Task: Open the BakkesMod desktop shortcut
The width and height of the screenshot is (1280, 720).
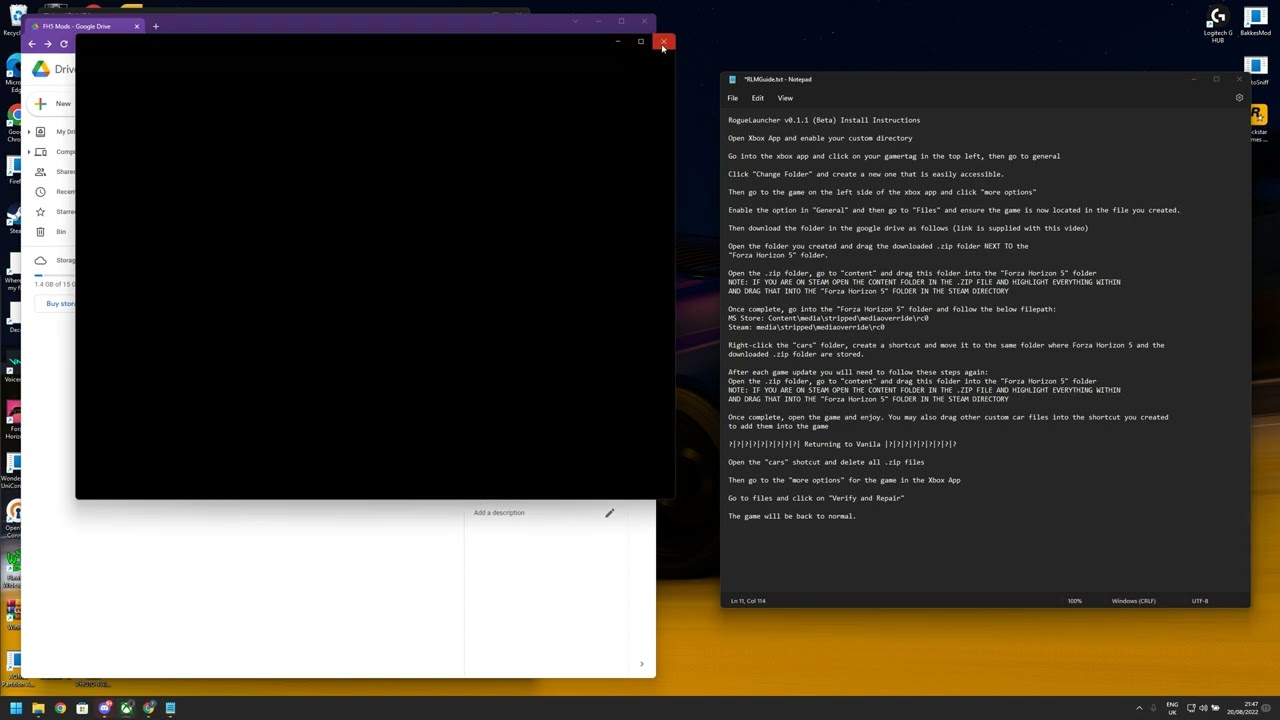Action: click(1255, 22)
